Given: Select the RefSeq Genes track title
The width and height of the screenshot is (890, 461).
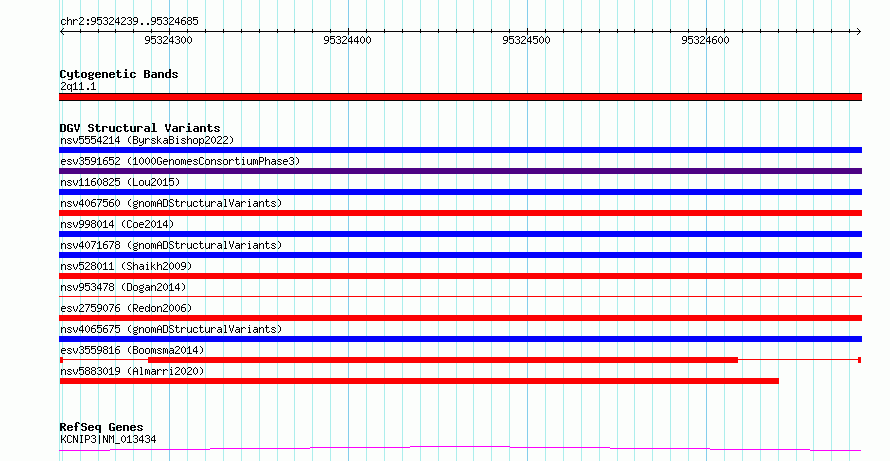Looking at the screenshot, I should click(x=102, y=427).
